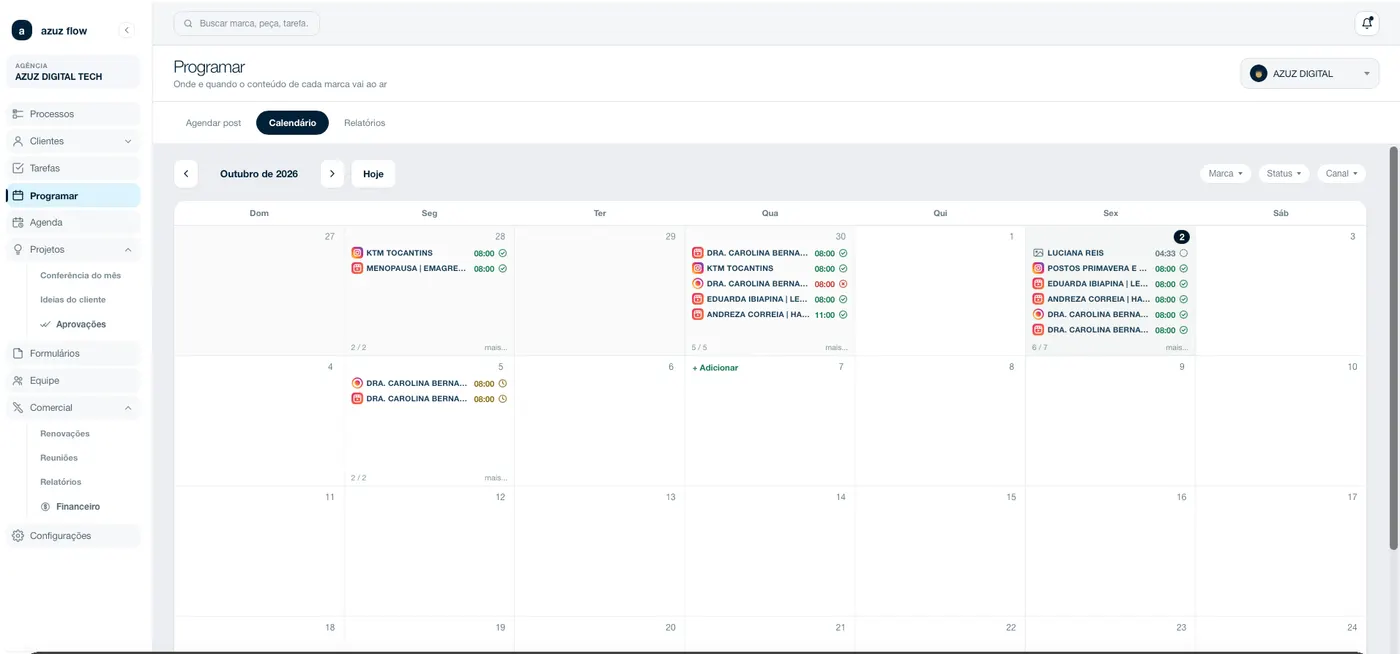Focus the Buscar marca, peça, tarefa search field
The image size is (1400, 654).
pos(247,23)
